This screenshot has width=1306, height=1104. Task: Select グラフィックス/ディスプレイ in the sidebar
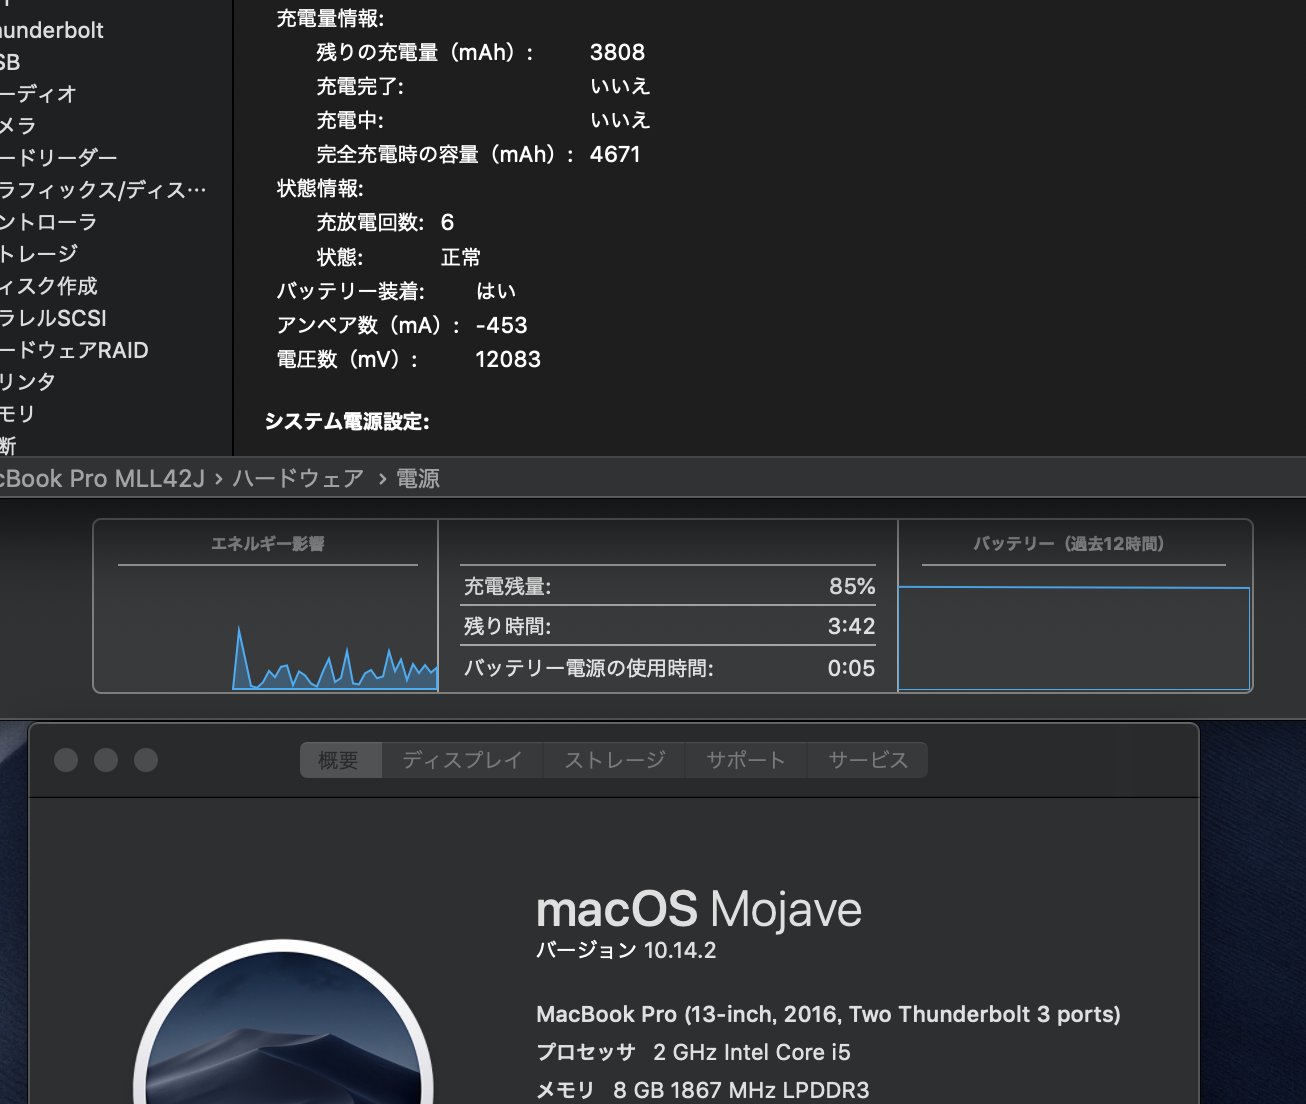[x=103, y=190]
